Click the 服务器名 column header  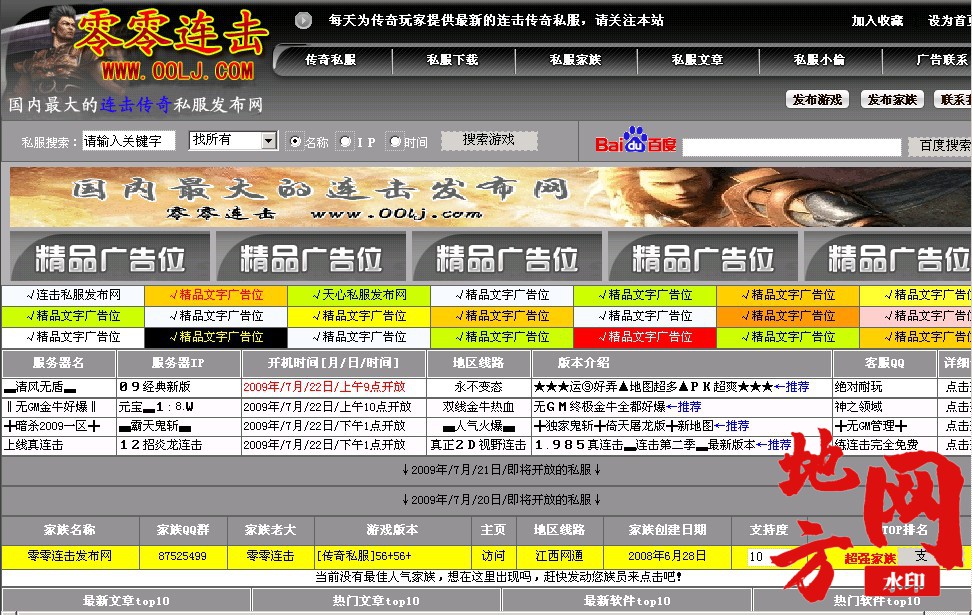point(58,363)
